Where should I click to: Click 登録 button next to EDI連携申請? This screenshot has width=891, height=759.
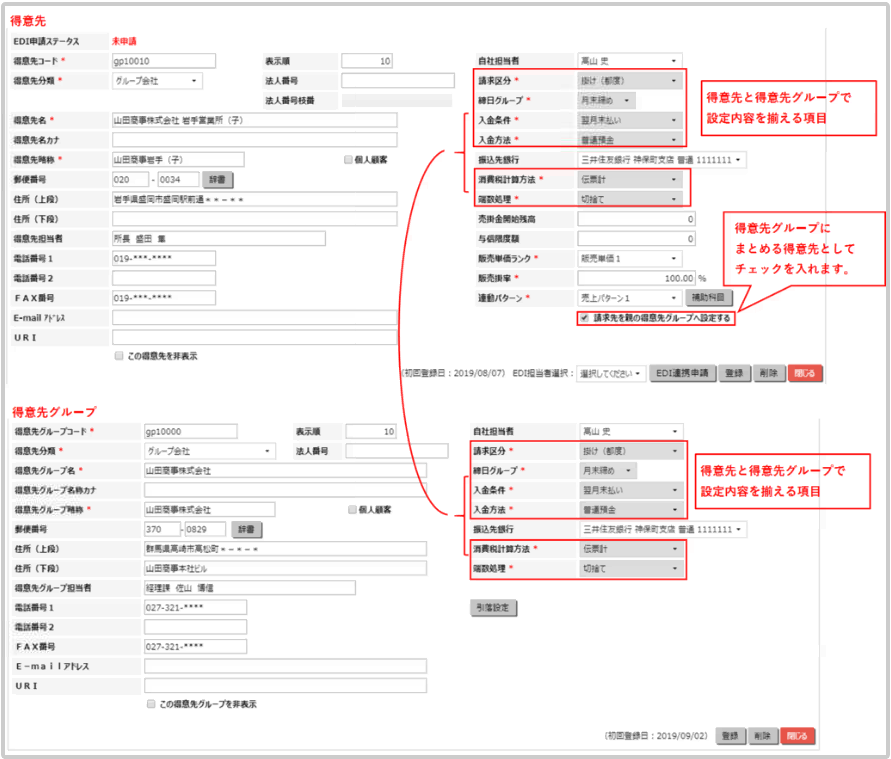coord(735,373)
